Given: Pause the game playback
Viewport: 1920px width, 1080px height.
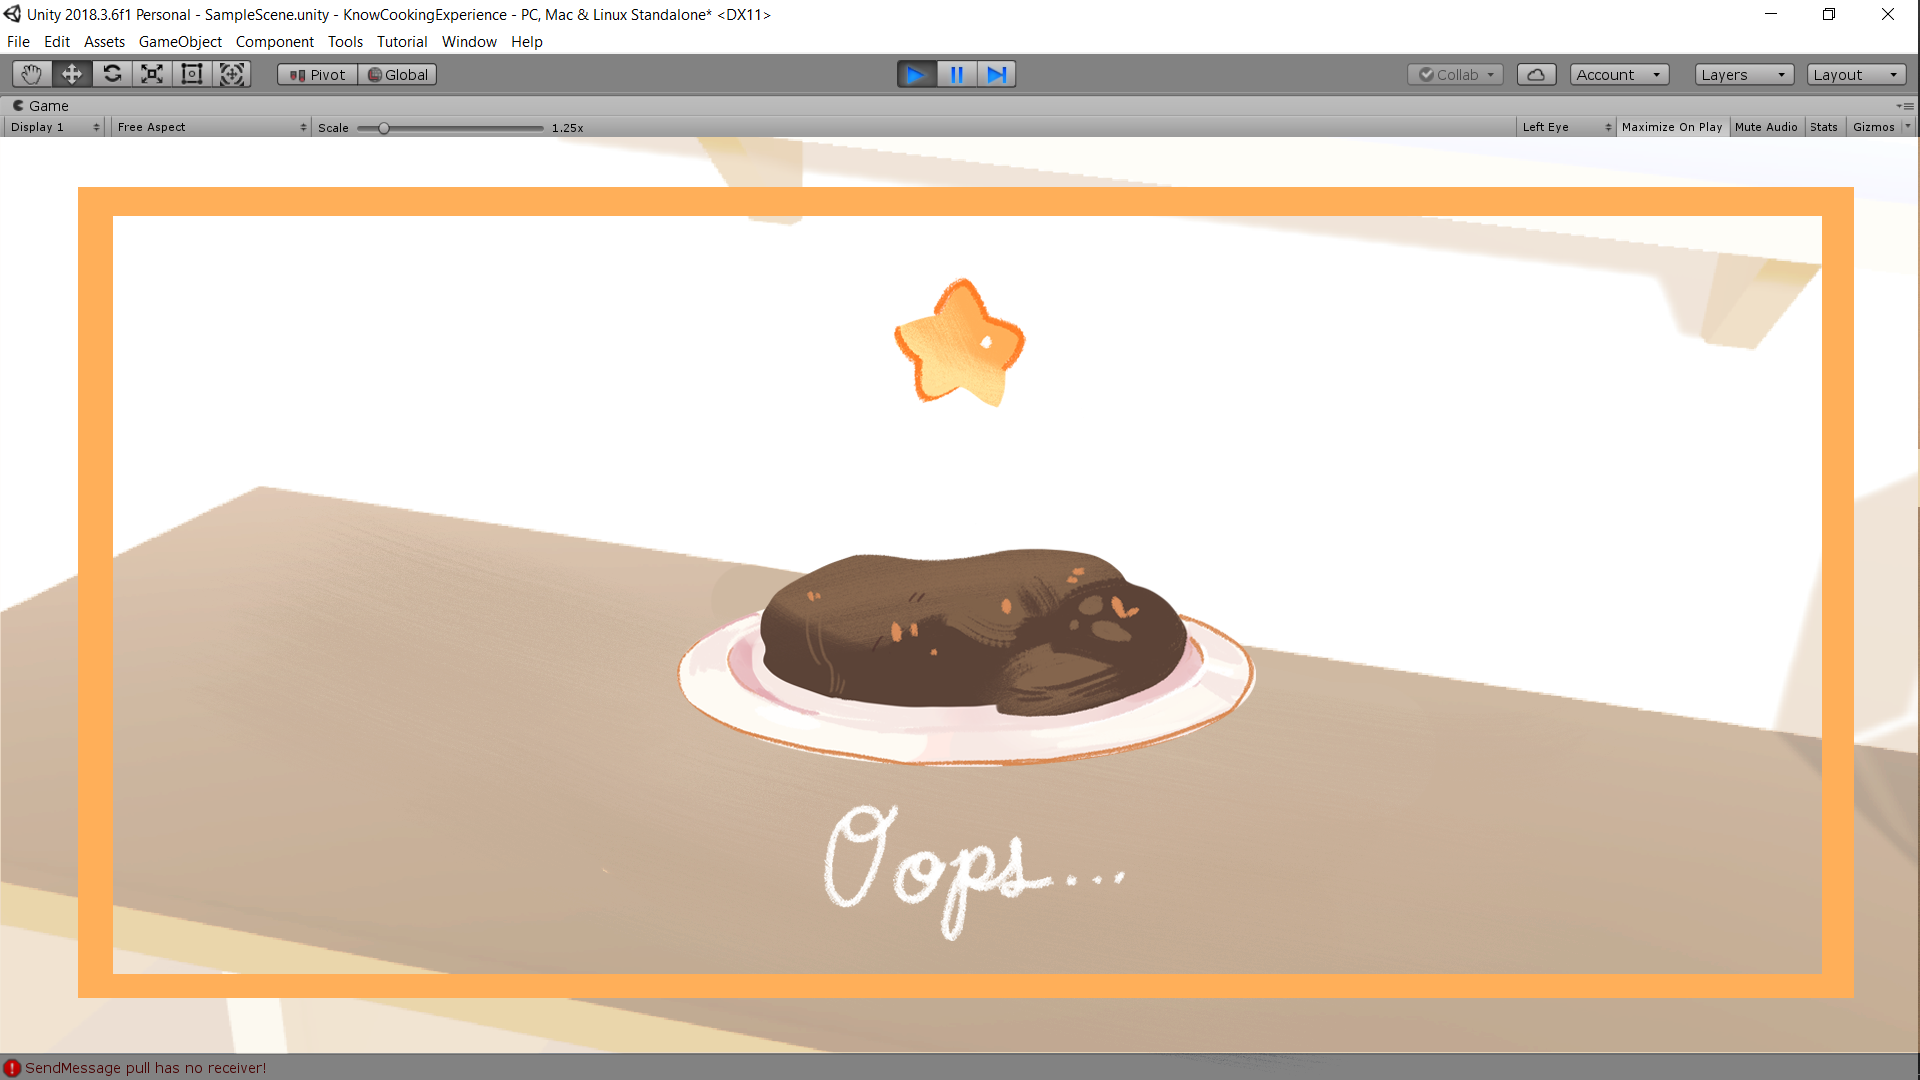Looking at the screenshot, I should [x=956, y=74].
